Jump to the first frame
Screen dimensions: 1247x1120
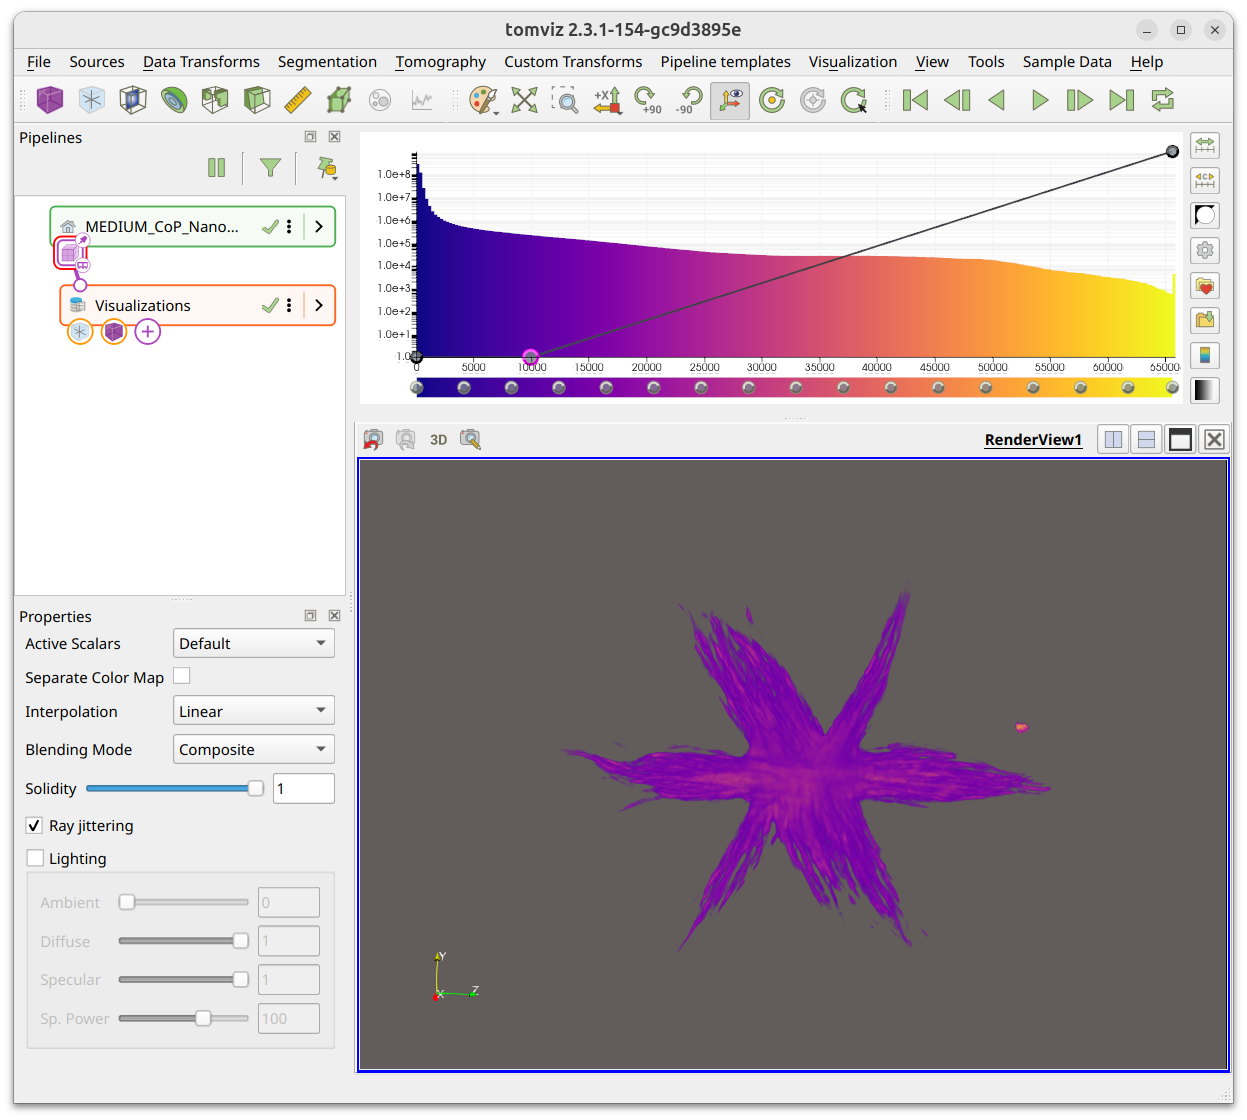[915, 100]
